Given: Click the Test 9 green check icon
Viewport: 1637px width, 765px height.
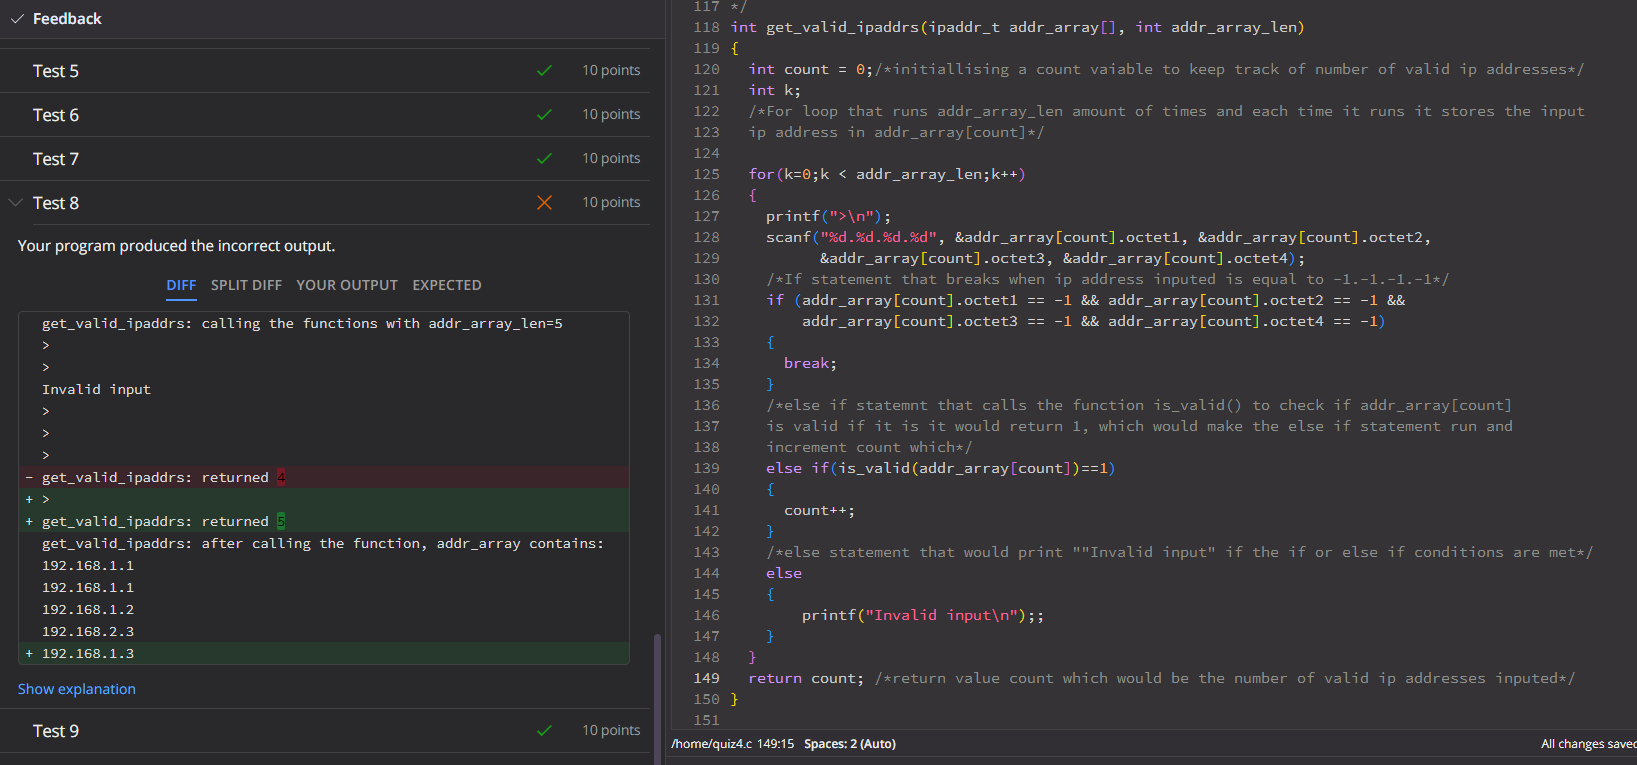Looking at the screenshot, I should pyautogui.click(x=544, y=731).
